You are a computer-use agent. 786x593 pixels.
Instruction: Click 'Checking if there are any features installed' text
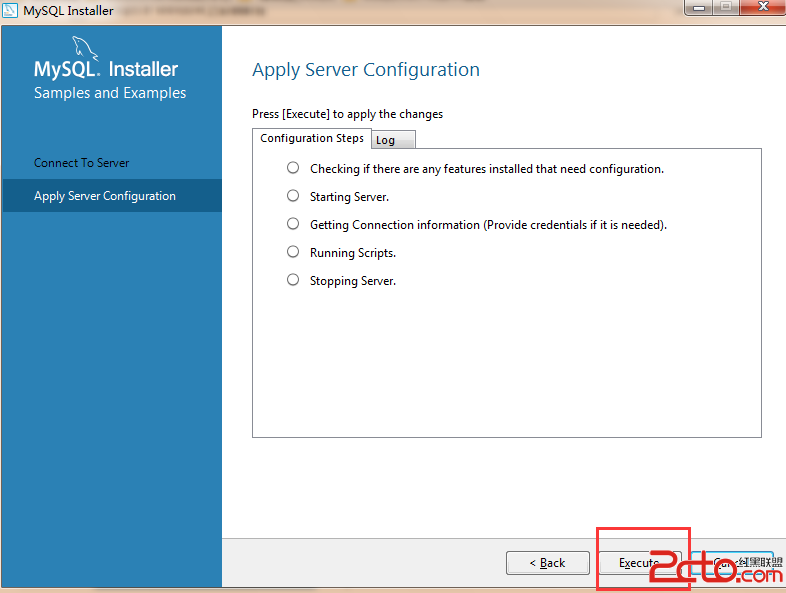tap(487, 169)
